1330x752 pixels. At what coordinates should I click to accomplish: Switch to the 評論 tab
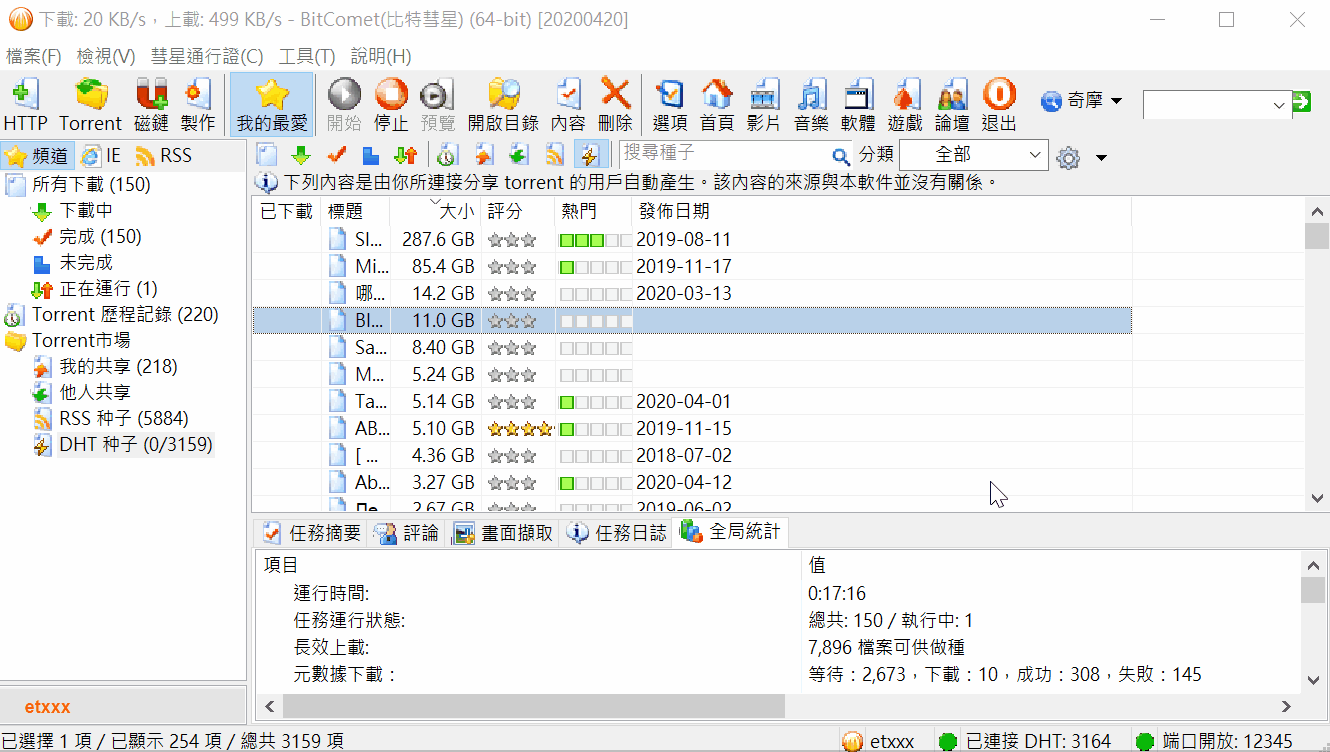[407, 533]
